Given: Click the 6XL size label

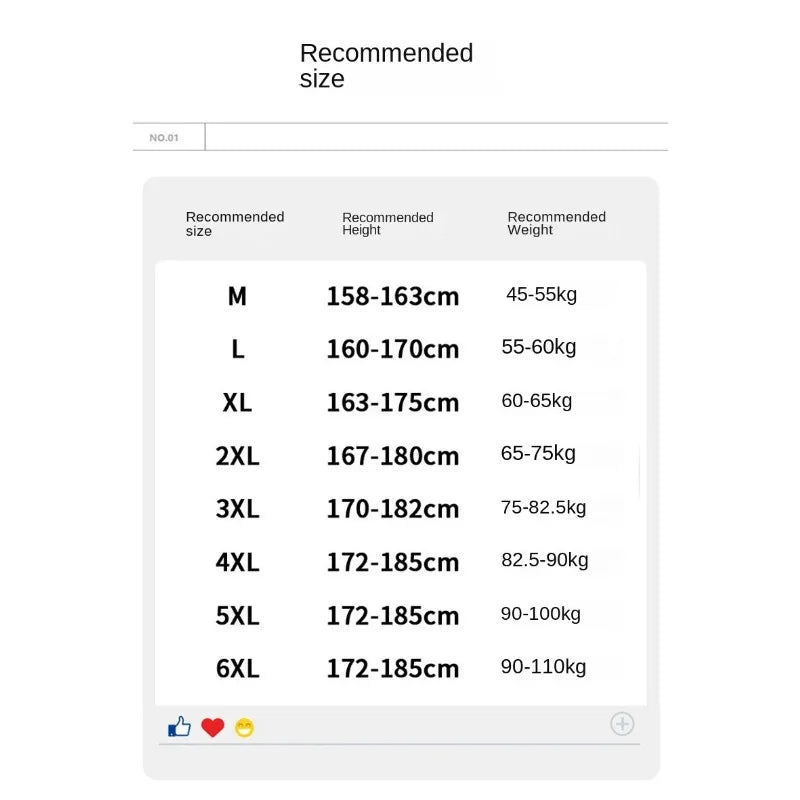Looking at the screenshot, I should (237, 668).
